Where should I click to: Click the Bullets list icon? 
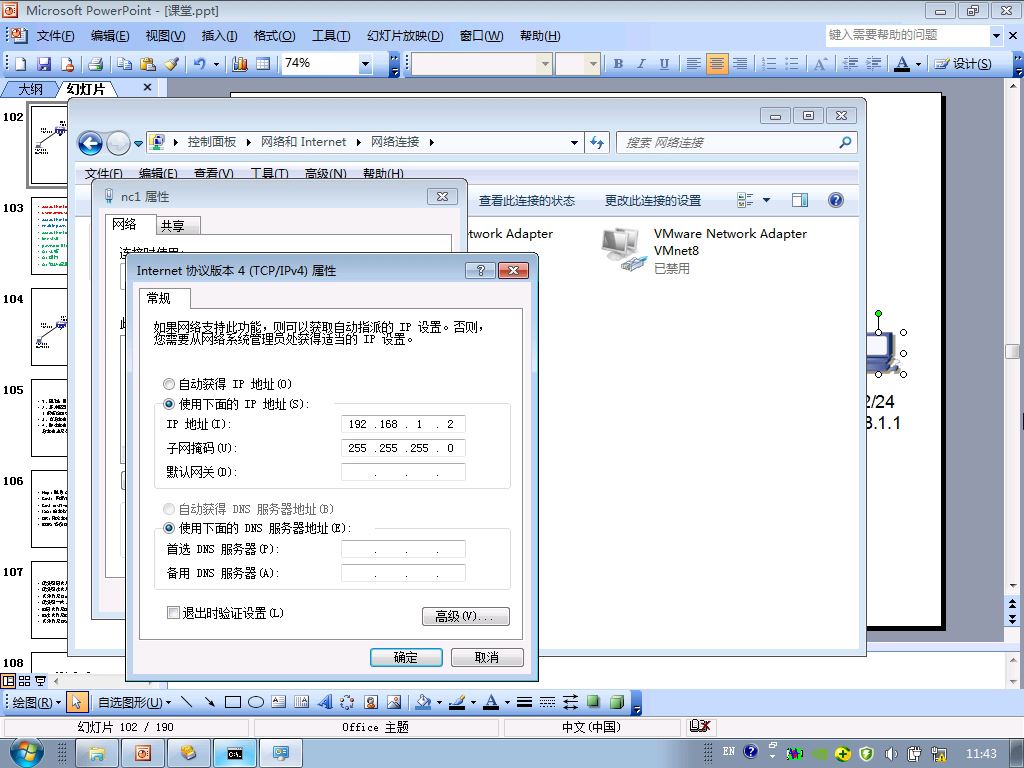[792, 63]
